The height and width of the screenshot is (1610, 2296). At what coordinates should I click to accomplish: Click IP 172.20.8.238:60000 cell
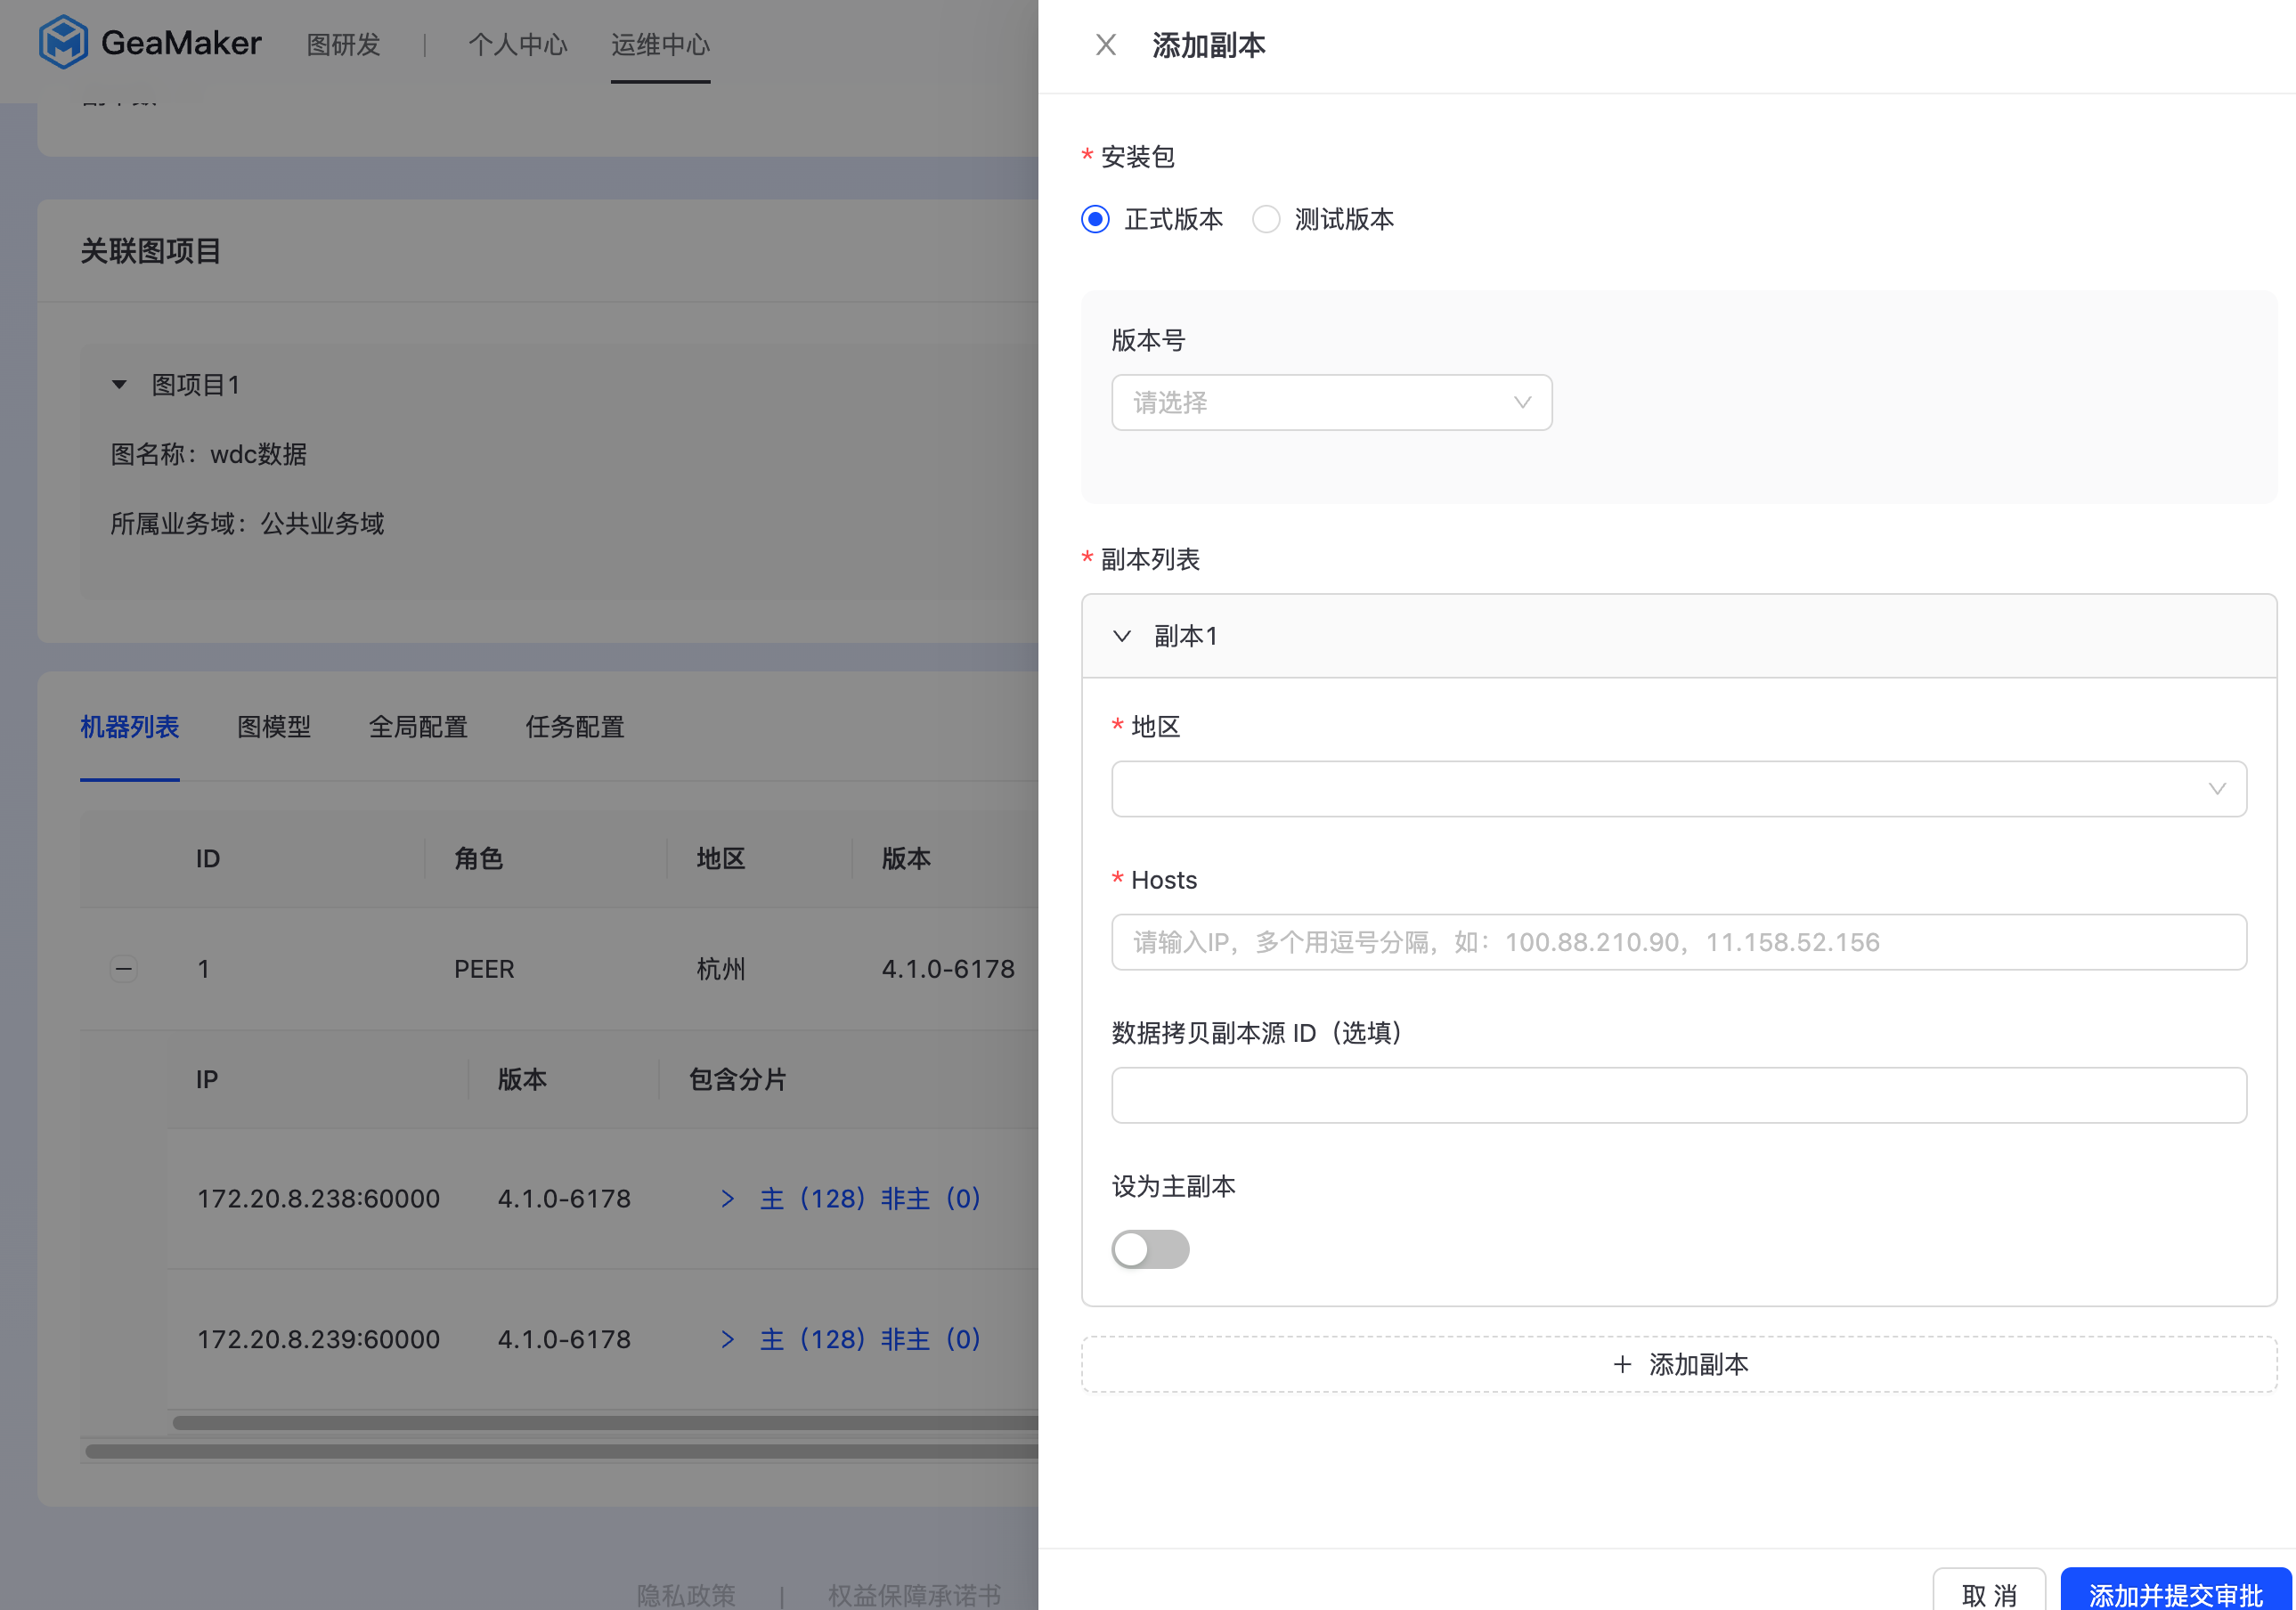318,1199
